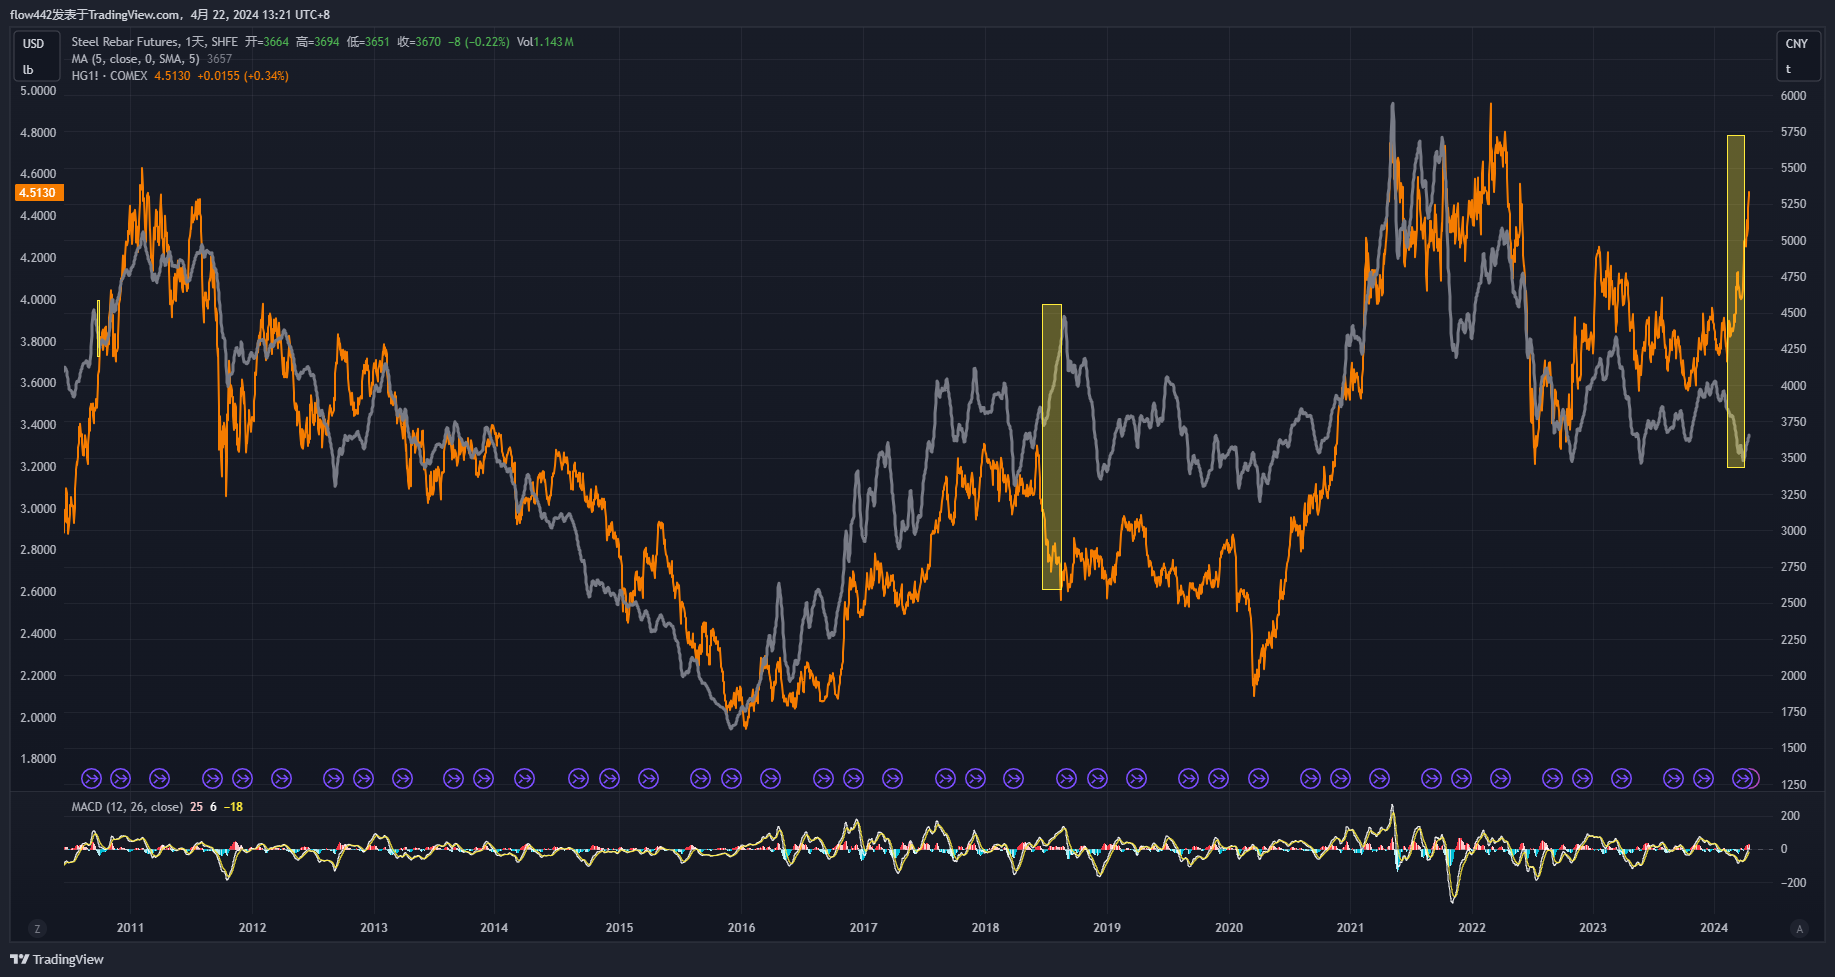Click the USD currency button
This screenshot has height=977, width=1835.
[35, 44]
